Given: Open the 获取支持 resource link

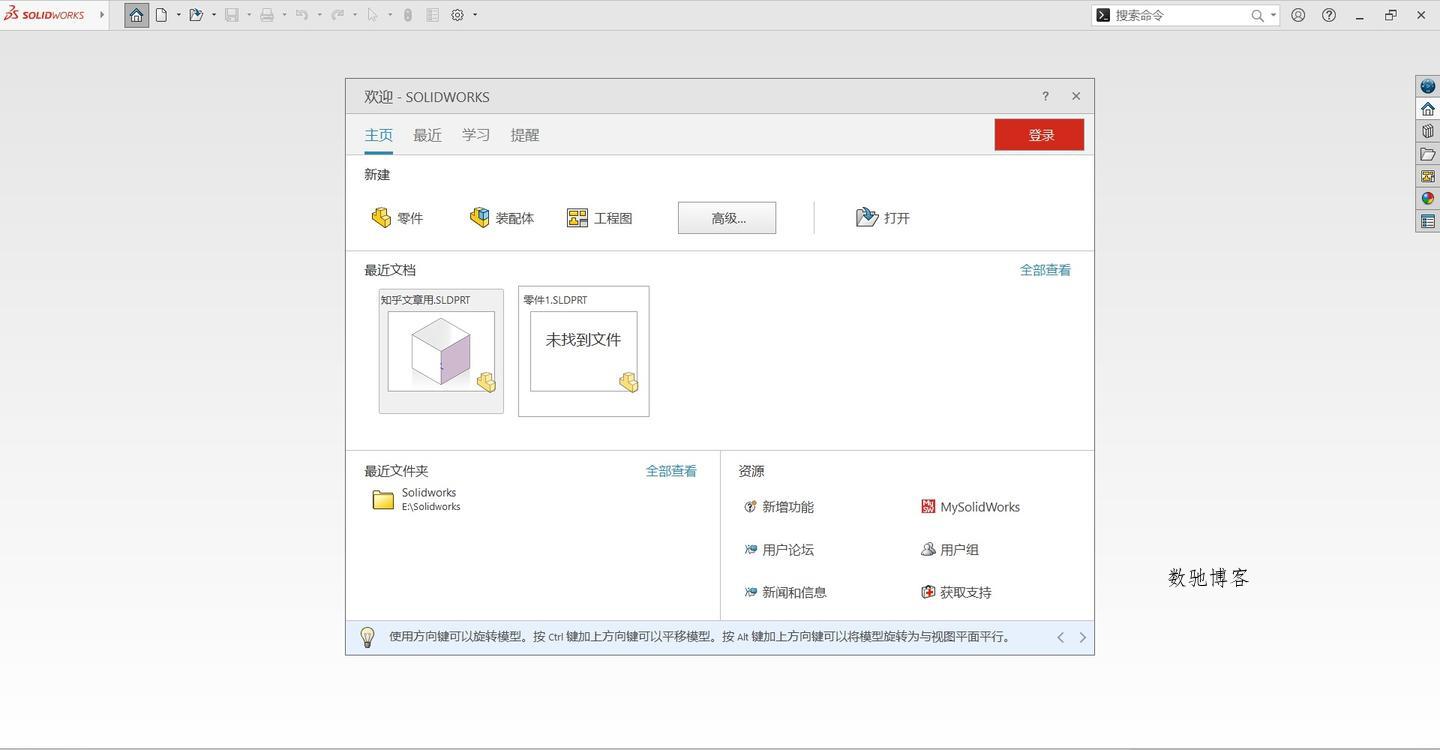Looking at the screenshot, I should pyautogui.click(x=956, y=593).
